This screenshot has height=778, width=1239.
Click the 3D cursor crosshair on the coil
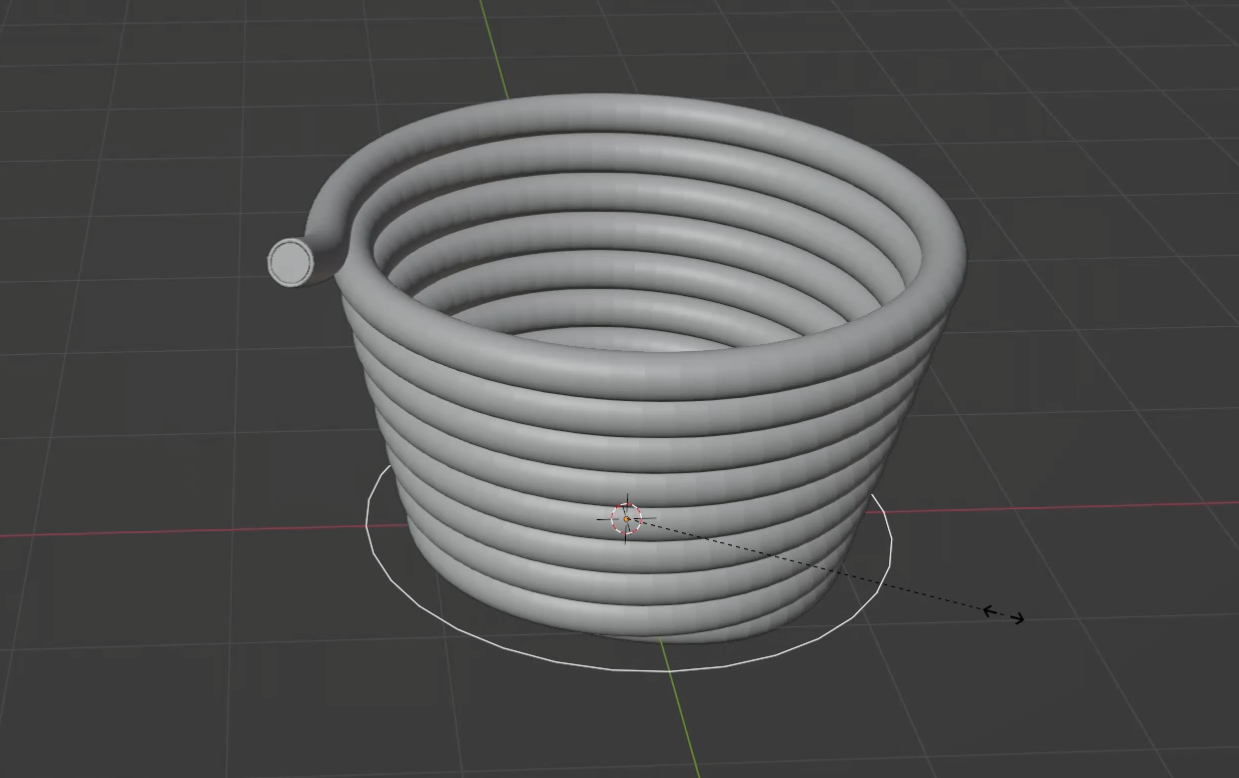(627, 519)
